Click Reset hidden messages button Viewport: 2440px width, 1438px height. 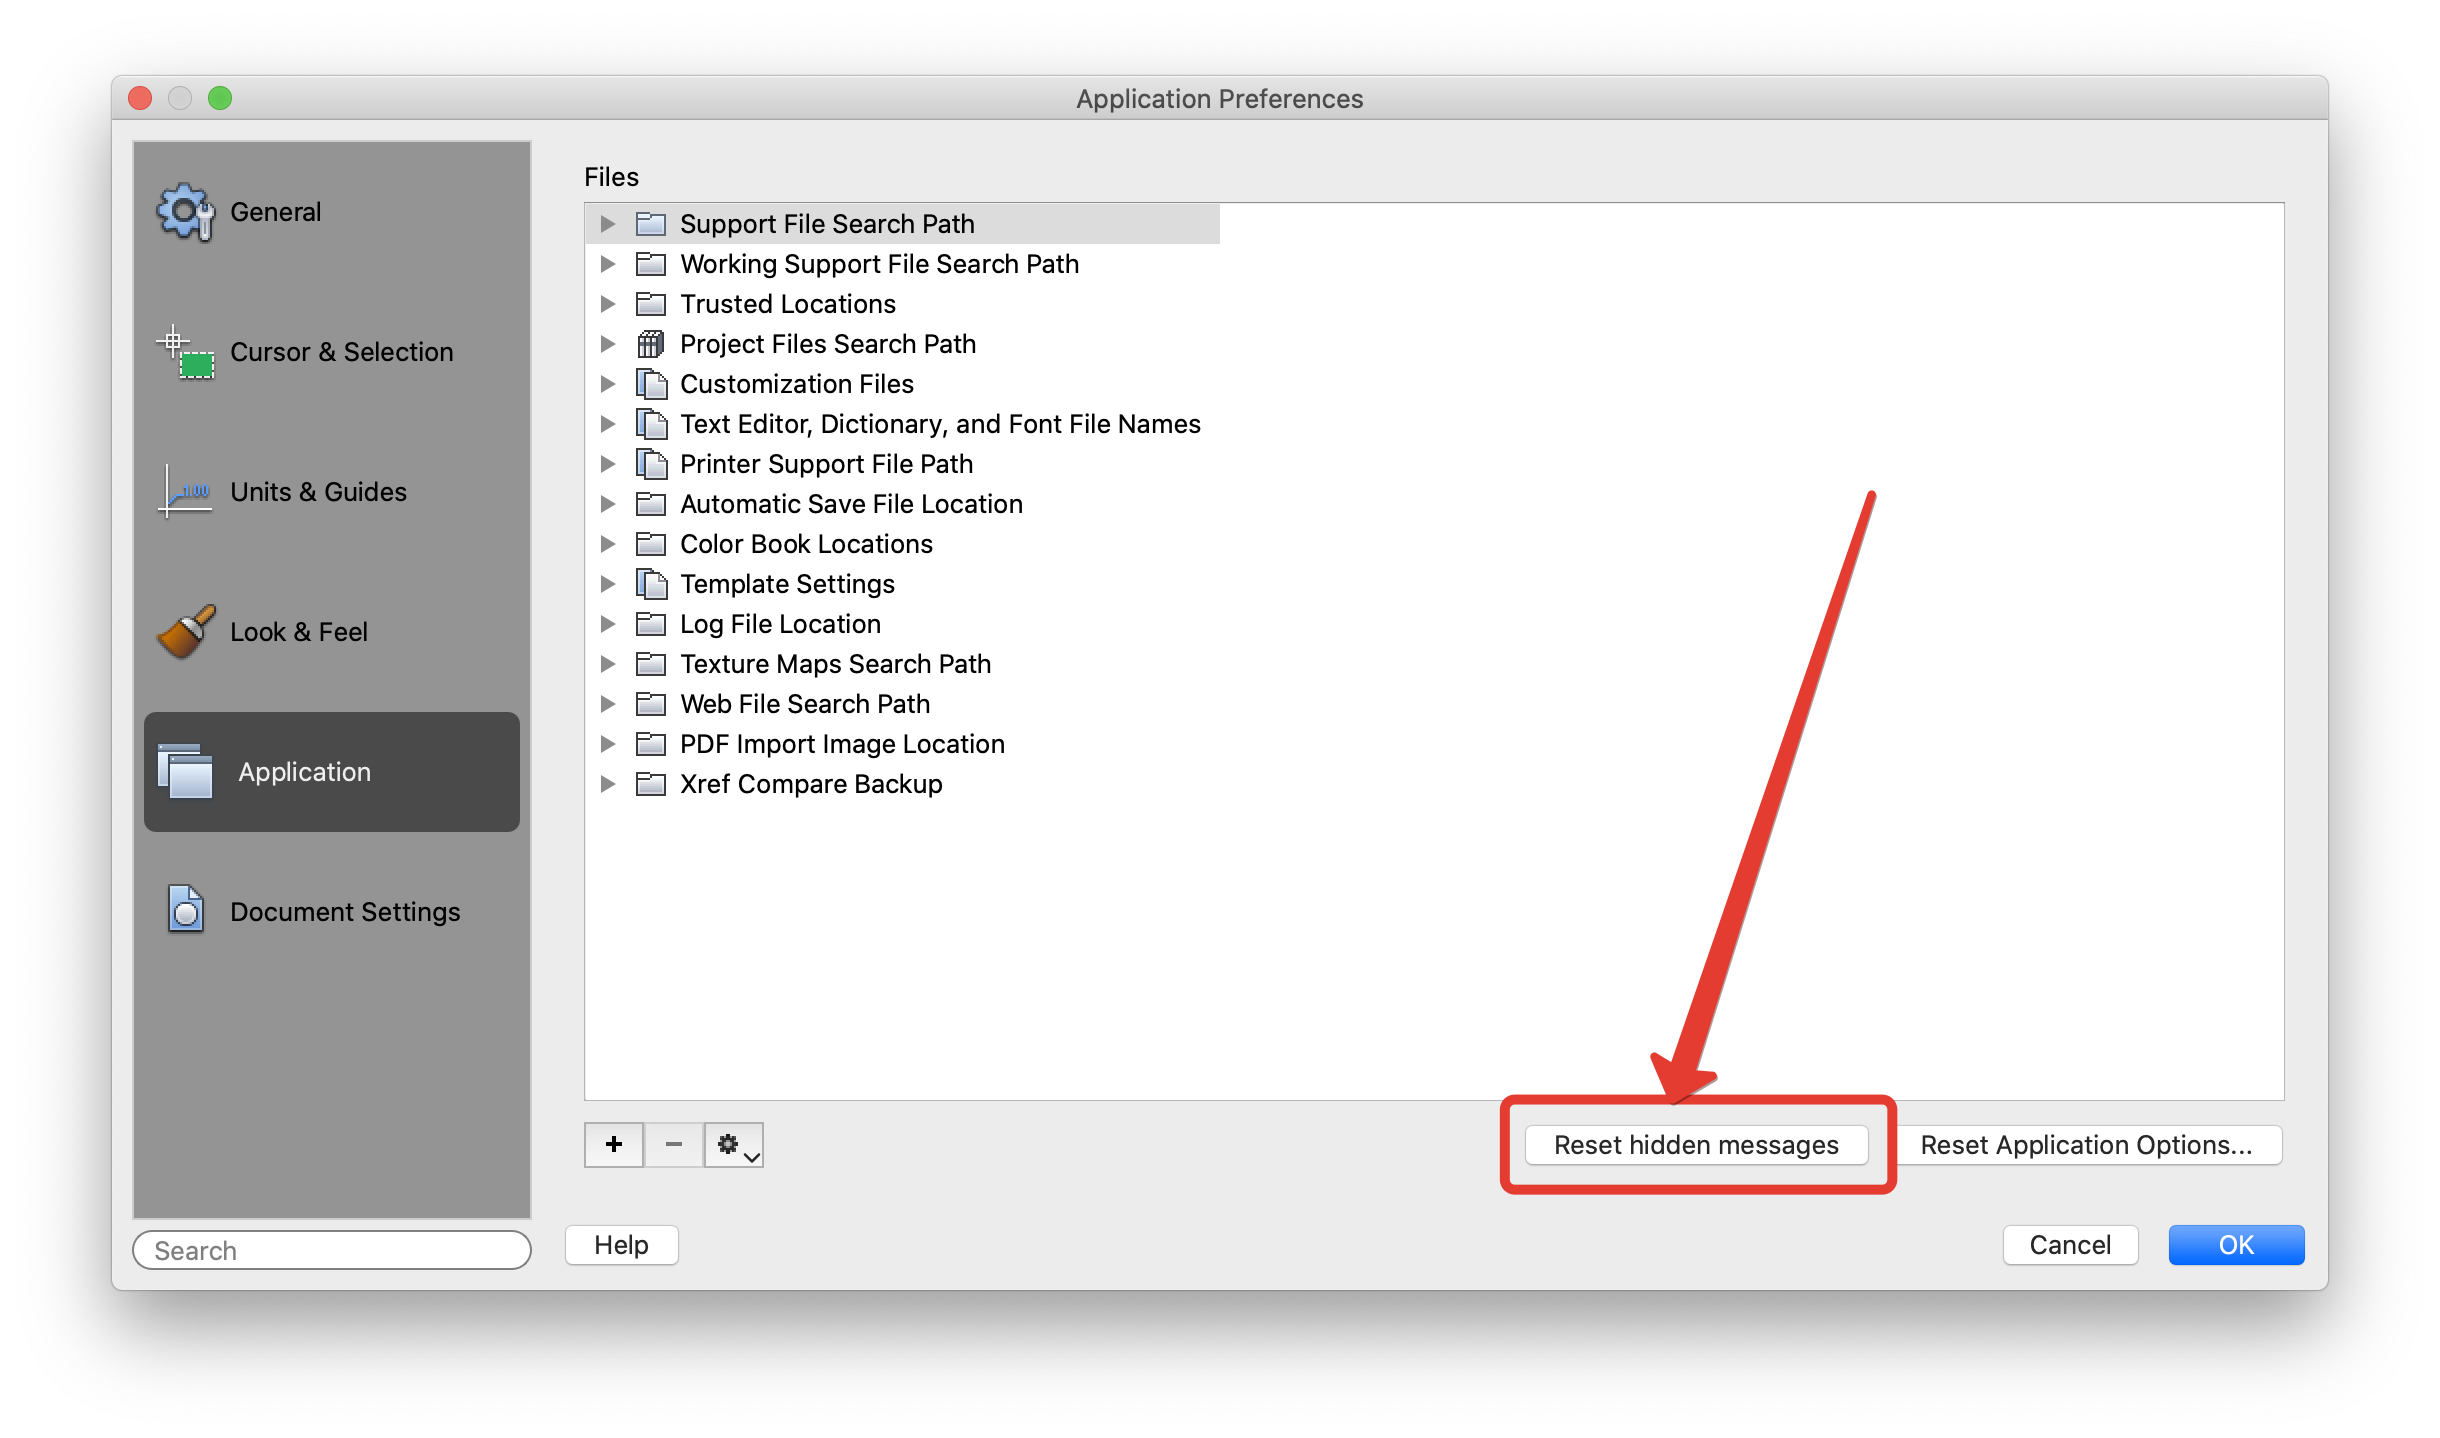tap(1696, 1145)
